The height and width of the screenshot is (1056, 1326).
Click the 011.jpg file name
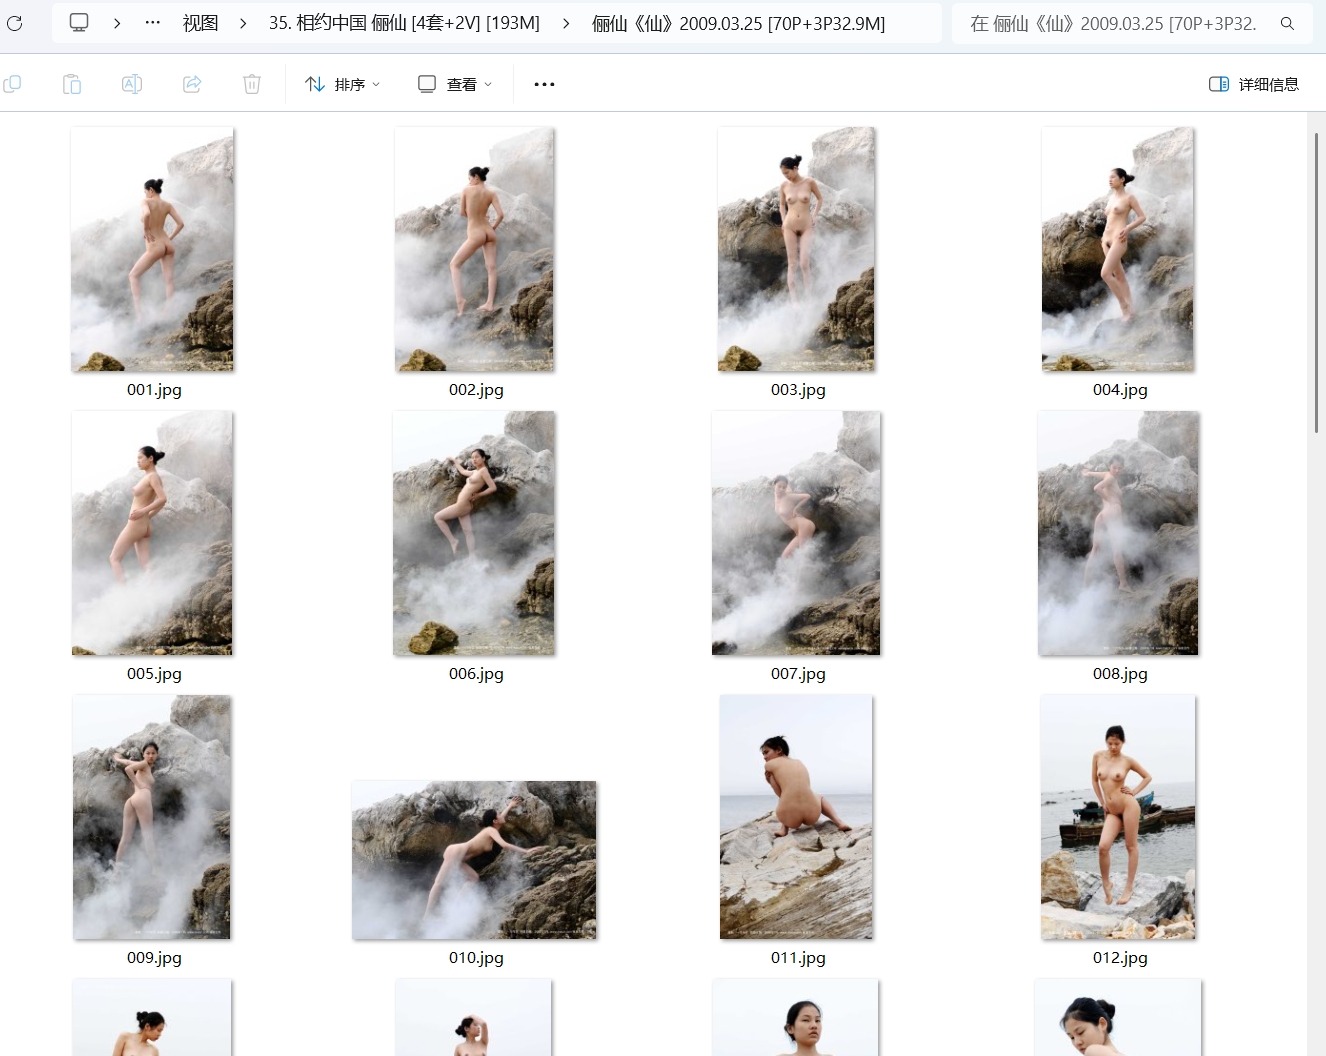click(x=798, y=958)
